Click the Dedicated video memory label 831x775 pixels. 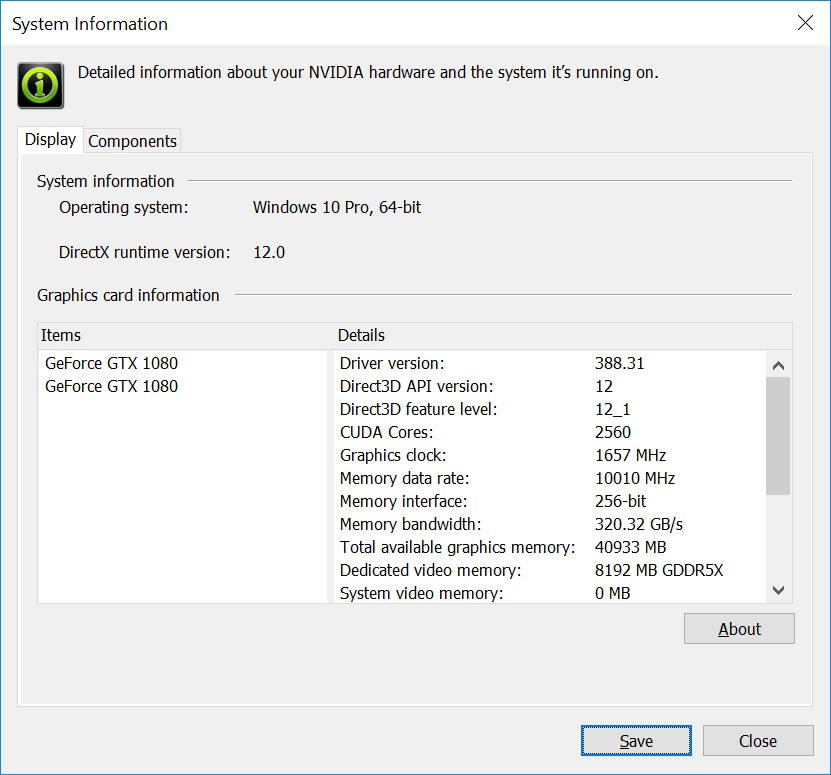430,570
